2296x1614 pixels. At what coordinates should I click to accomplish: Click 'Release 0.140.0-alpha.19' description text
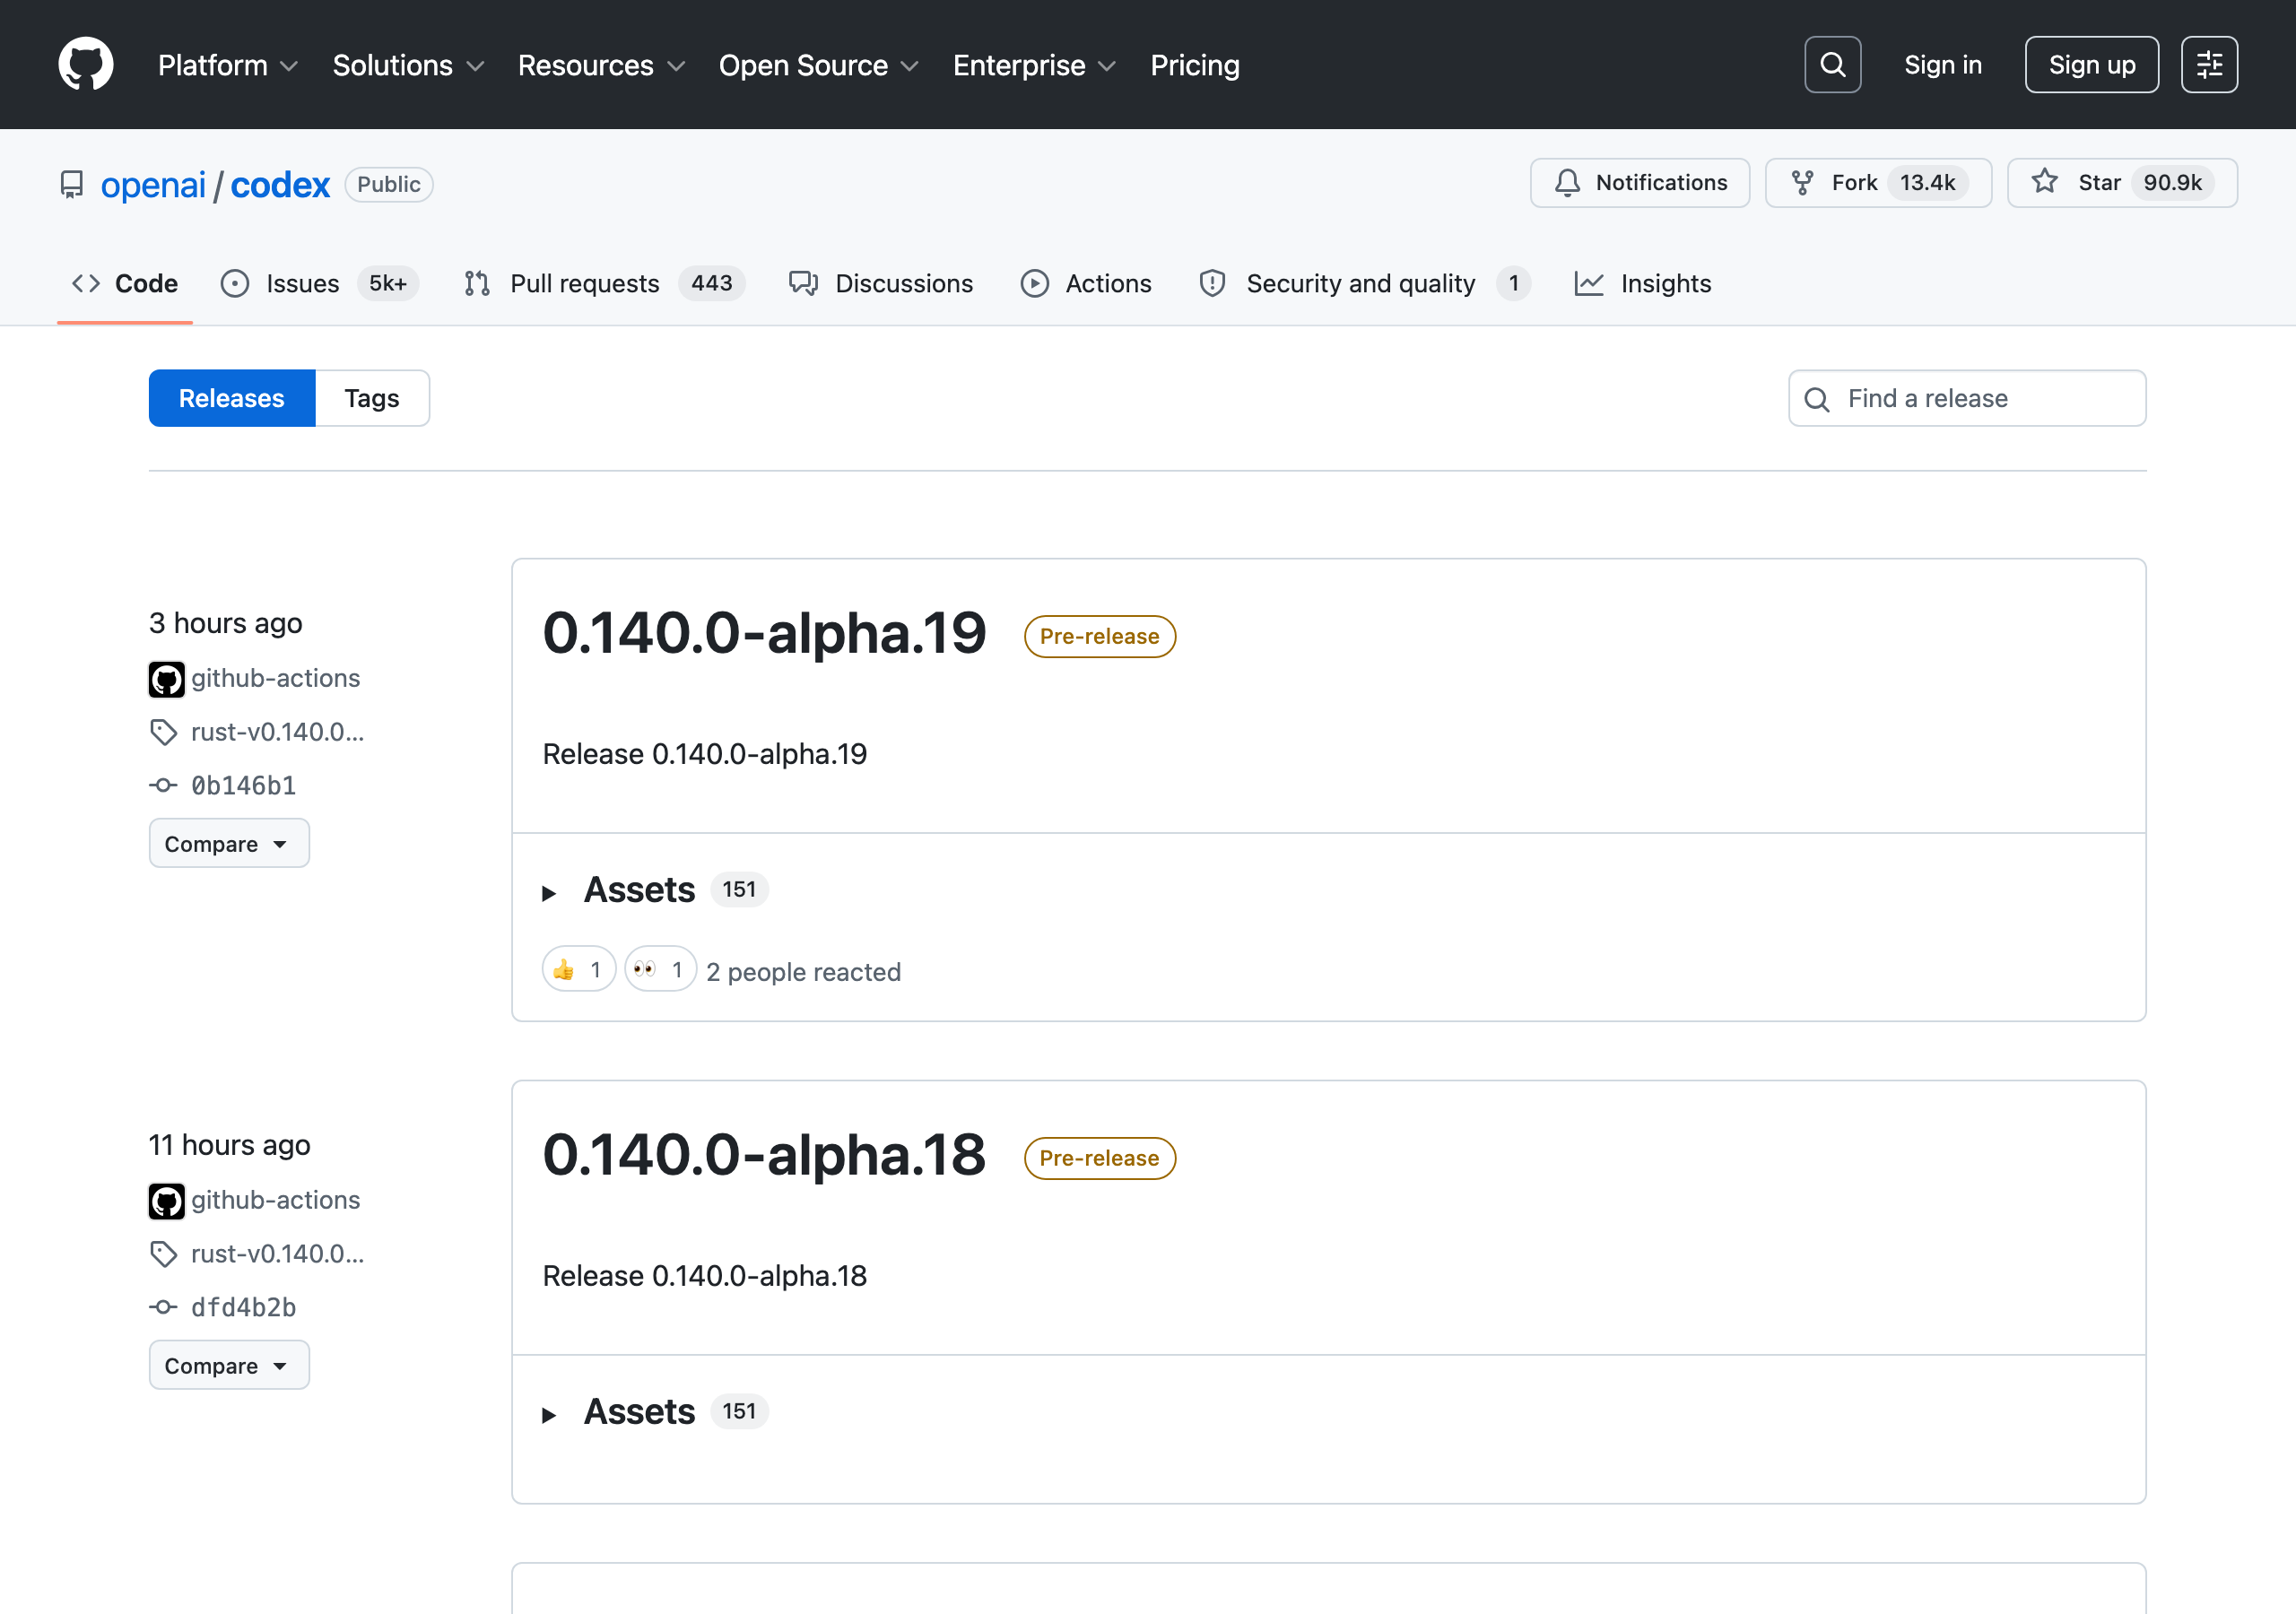704,755
